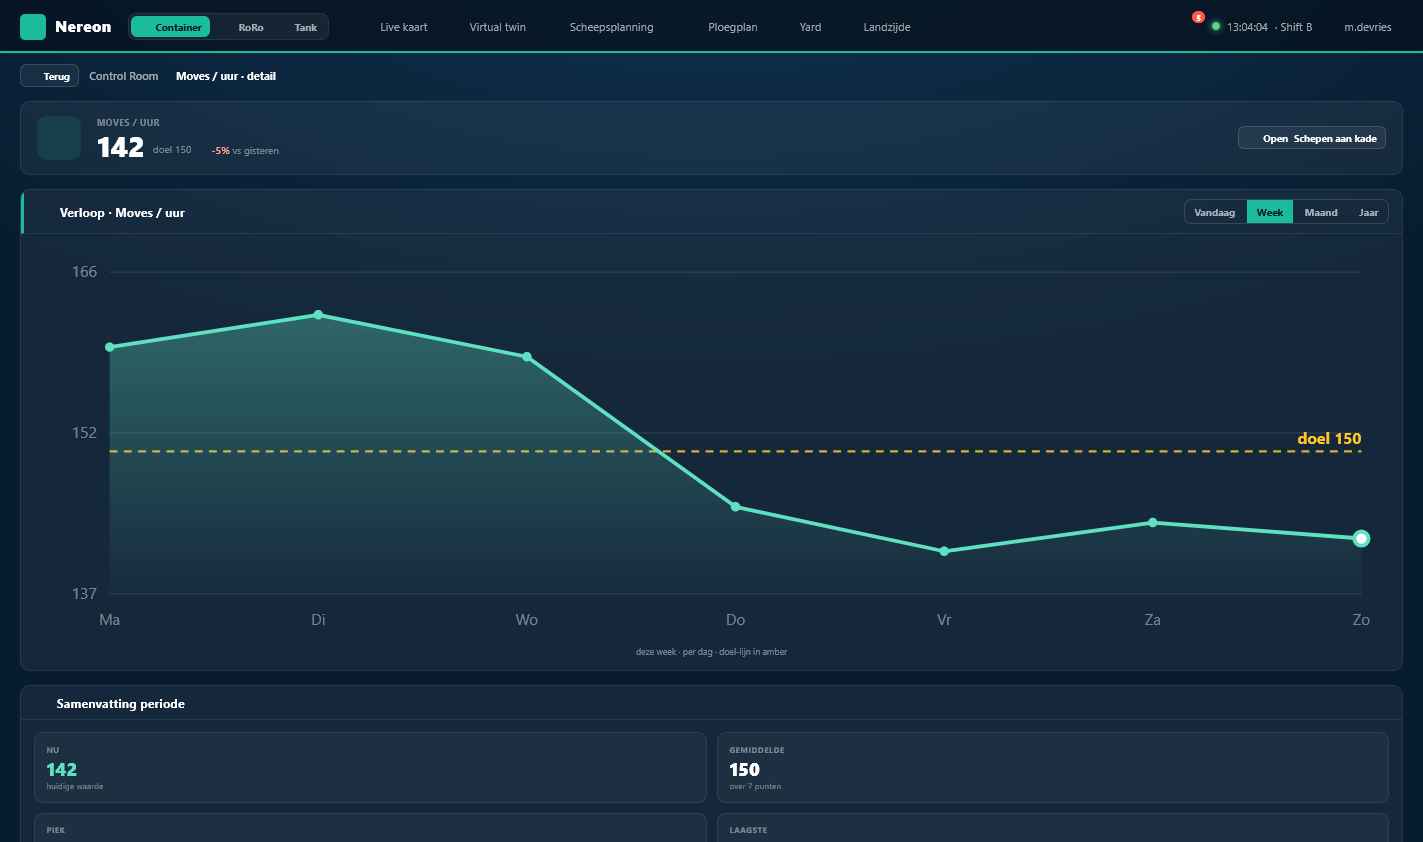Click the Gemiddelde card showing 150
Image resolution: width=1423 pixels, height=842 pixels.
[1053, 768]
